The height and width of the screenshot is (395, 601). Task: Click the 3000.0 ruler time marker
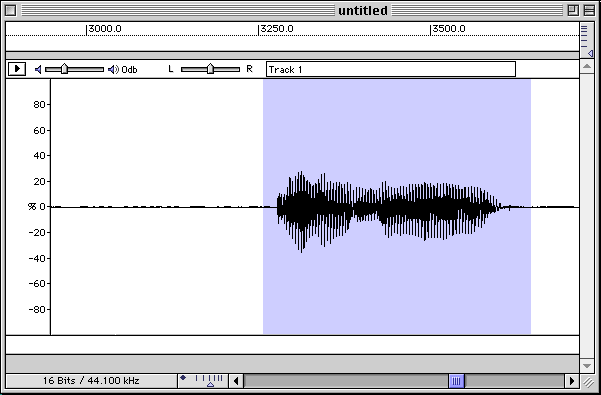pyautogui.click(x=104, y=29)
